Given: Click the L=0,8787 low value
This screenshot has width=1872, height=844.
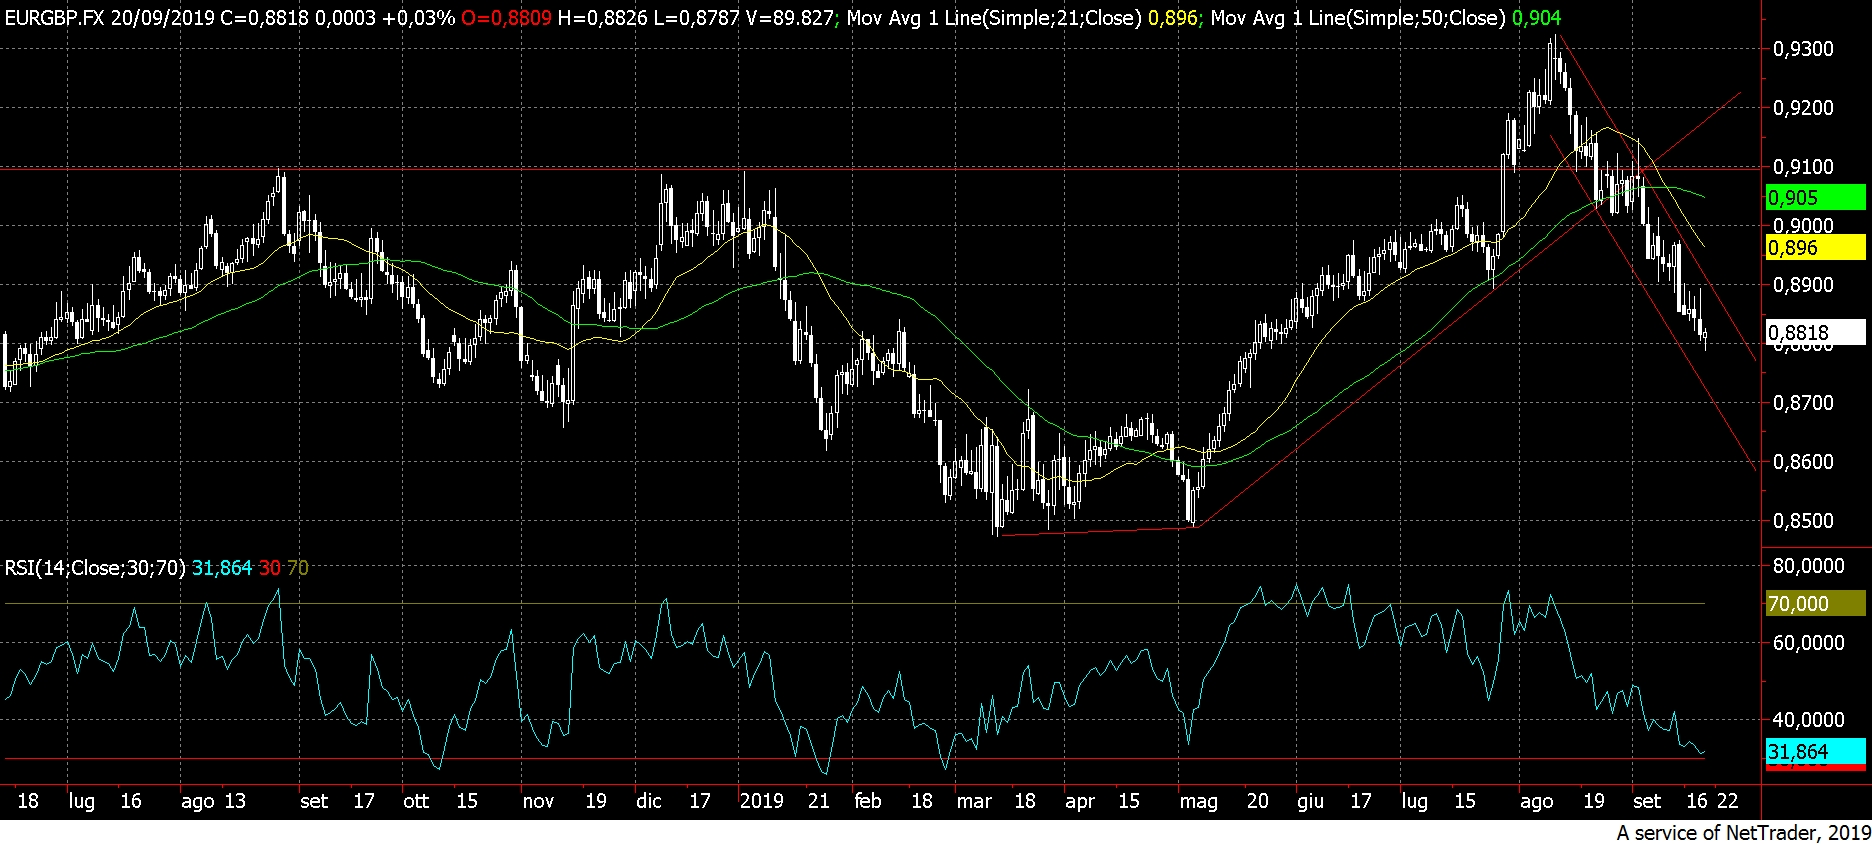Looking at the screenshot, I should (x=694, y=18).
